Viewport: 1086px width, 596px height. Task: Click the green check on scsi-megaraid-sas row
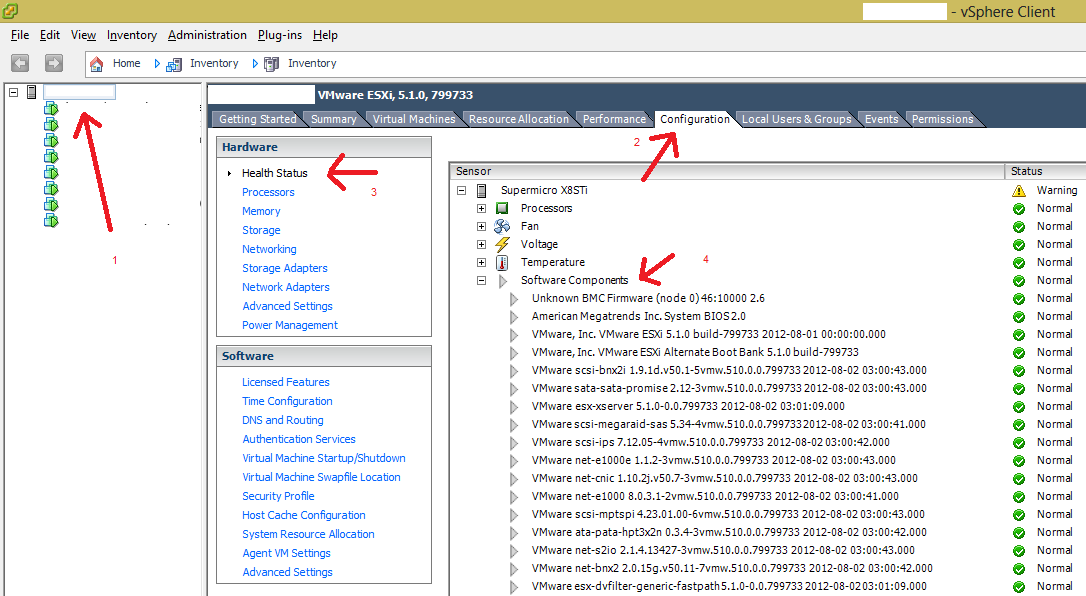1019,424
